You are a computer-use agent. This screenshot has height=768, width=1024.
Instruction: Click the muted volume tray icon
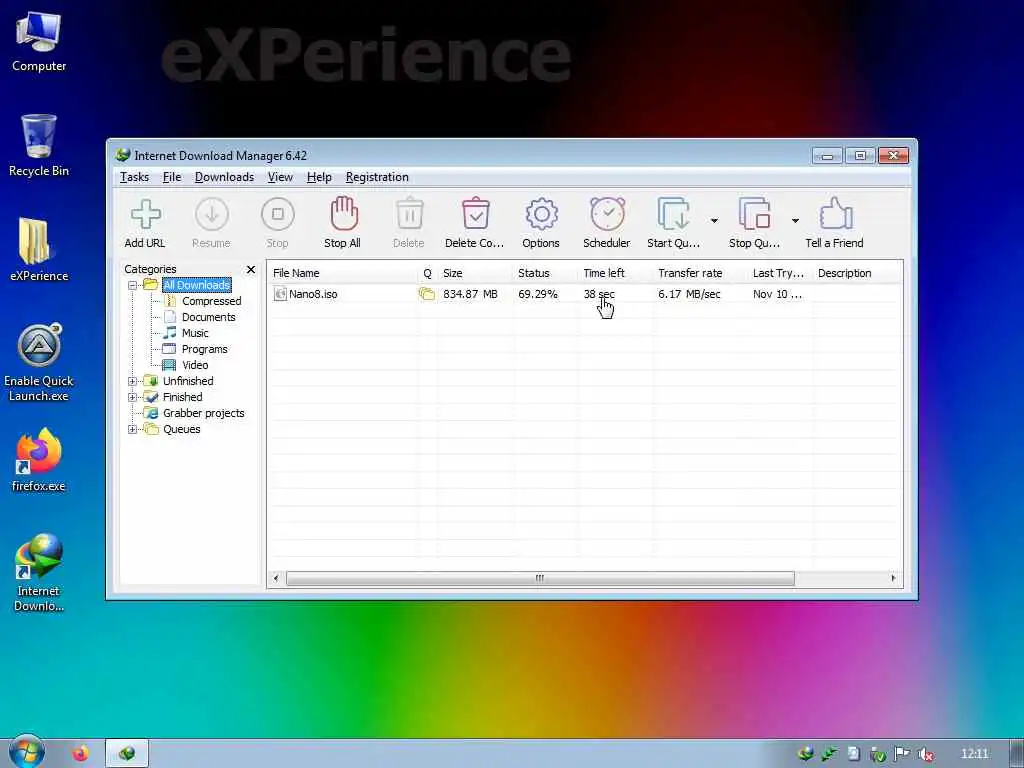coord(925,754)
